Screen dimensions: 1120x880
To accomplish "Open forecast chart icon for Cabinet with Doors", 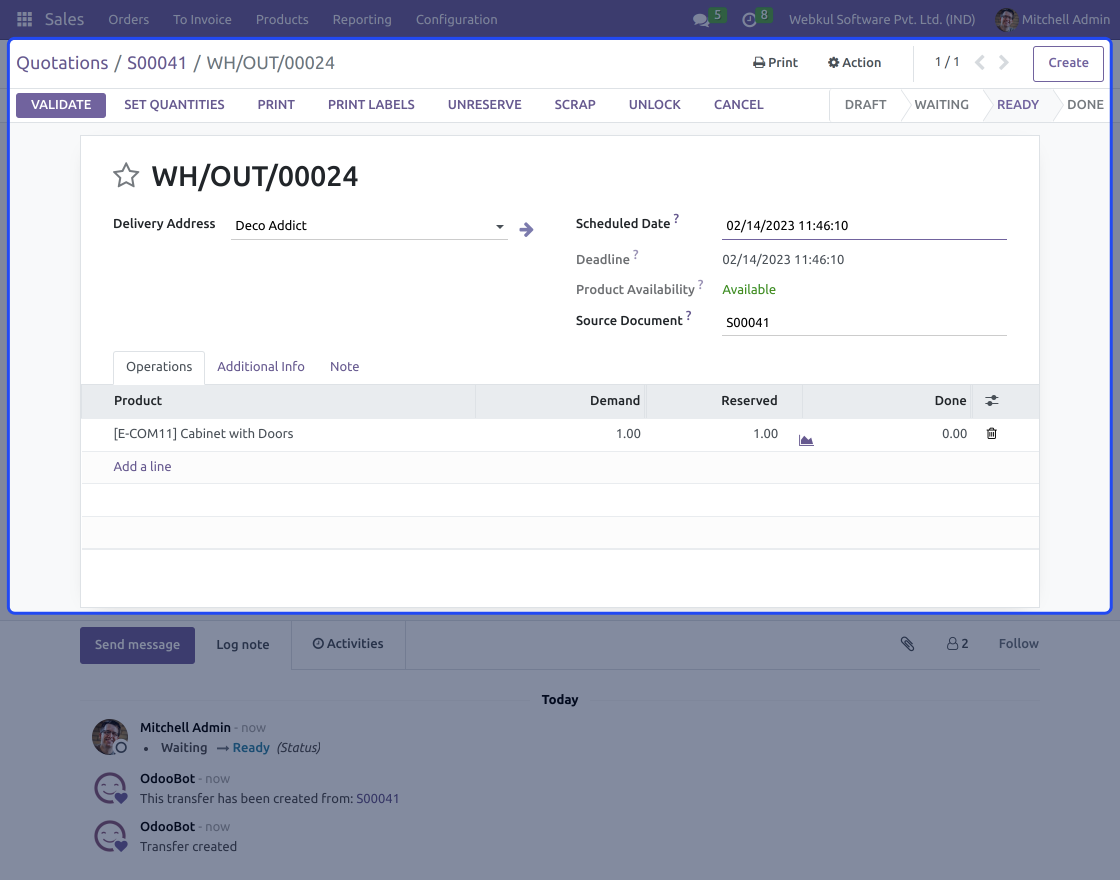I will (806, 440).
